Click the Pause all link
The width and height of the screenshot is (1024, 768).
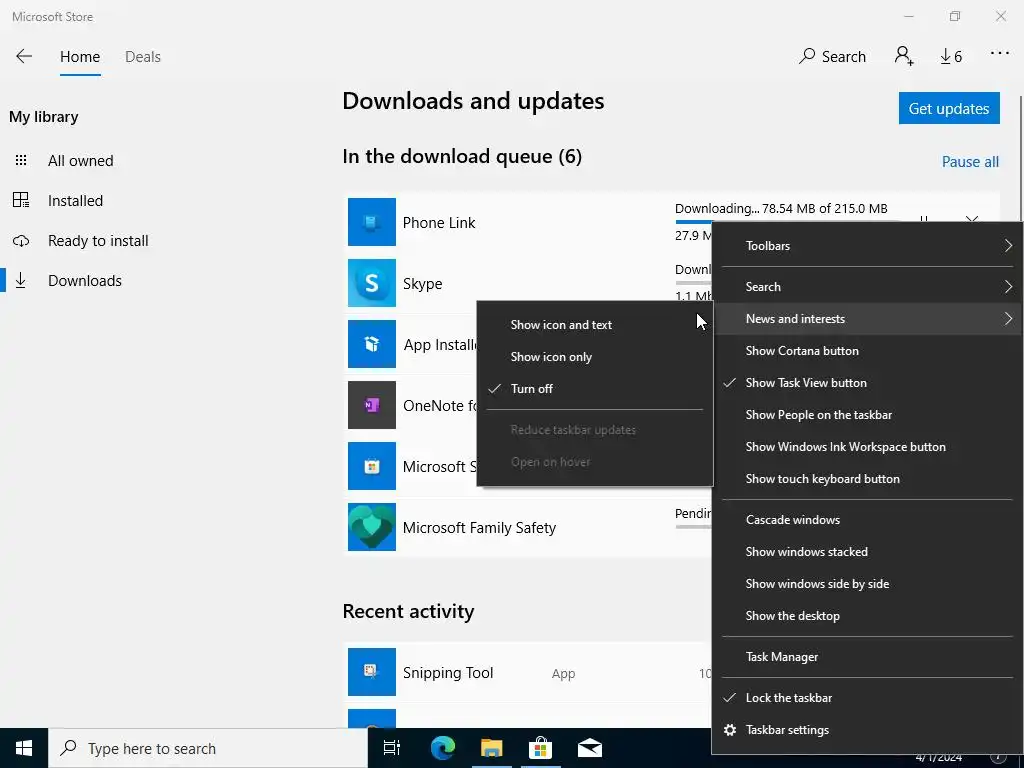tap(970, 161)
